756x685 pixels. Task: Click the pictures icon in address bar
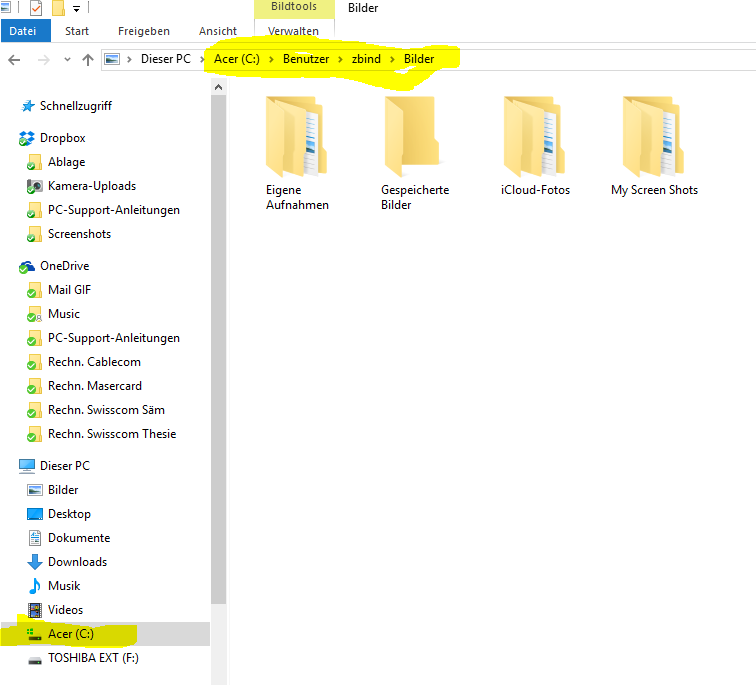click(112, 59)
